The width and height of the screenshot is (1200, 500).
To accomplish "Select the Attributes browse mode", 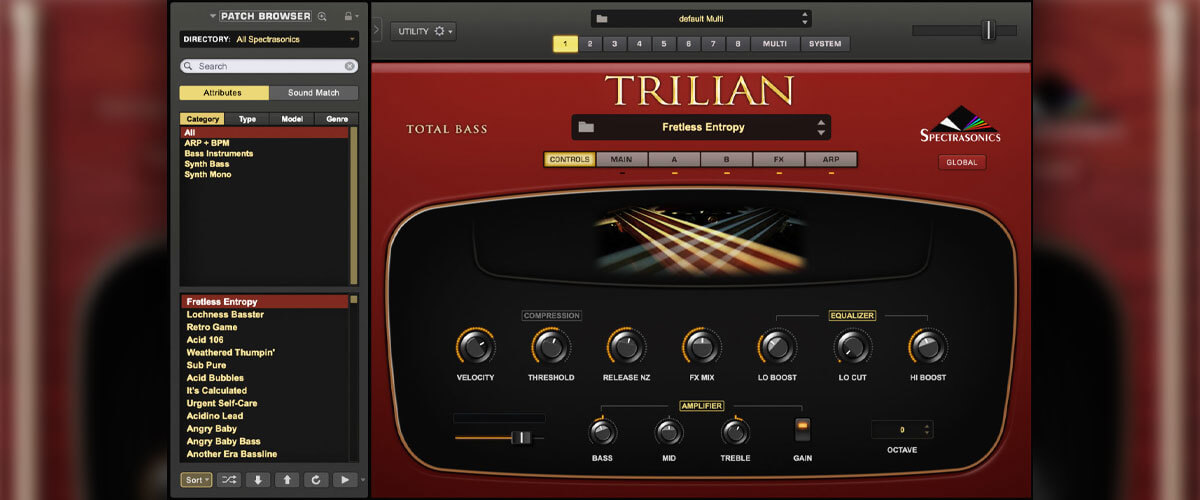I will (x=224, y=92).
